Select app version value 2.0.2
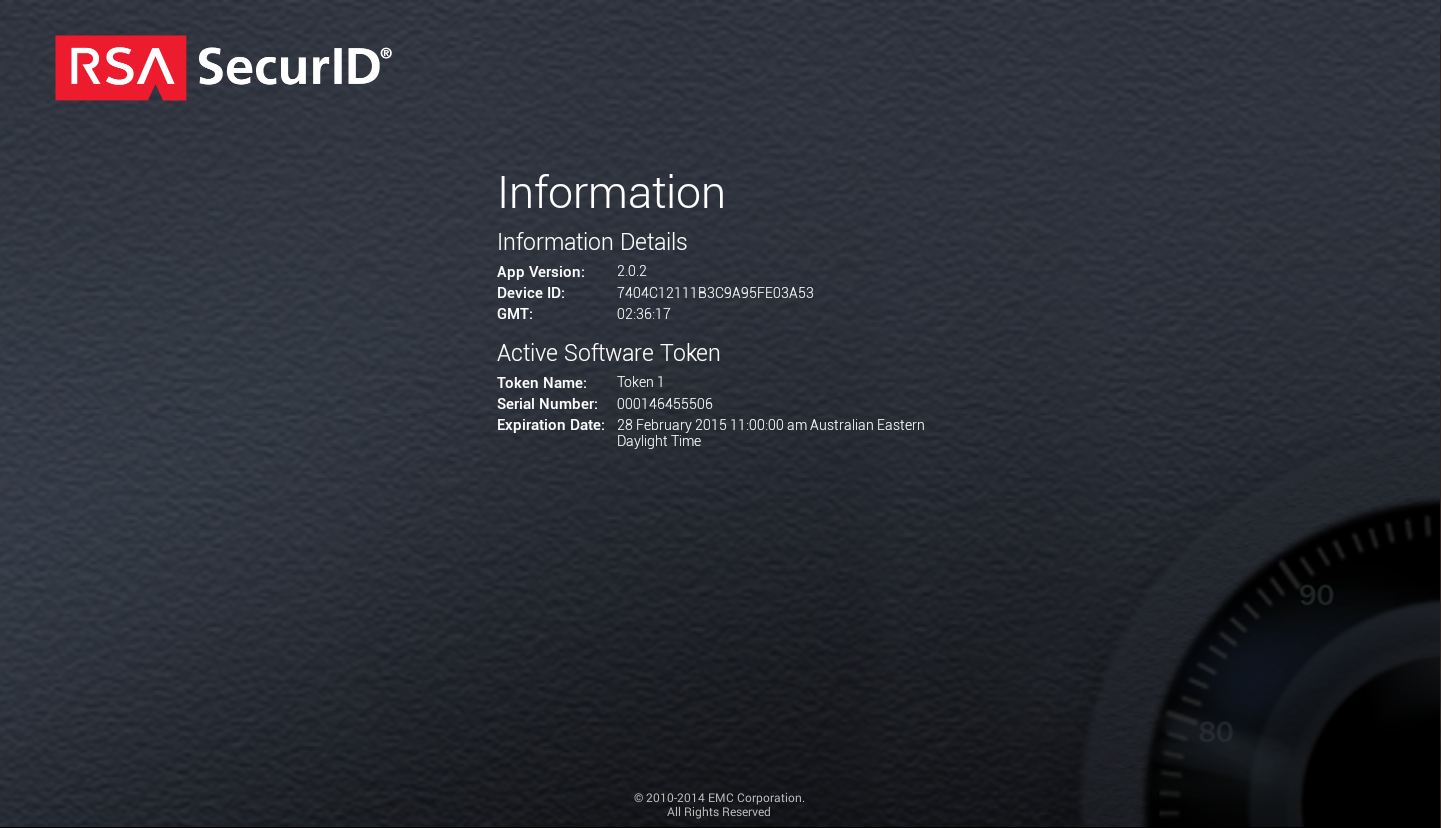The height and width of the screenshot is (828, 1441). pyautogui.click(x=632, y=271)
